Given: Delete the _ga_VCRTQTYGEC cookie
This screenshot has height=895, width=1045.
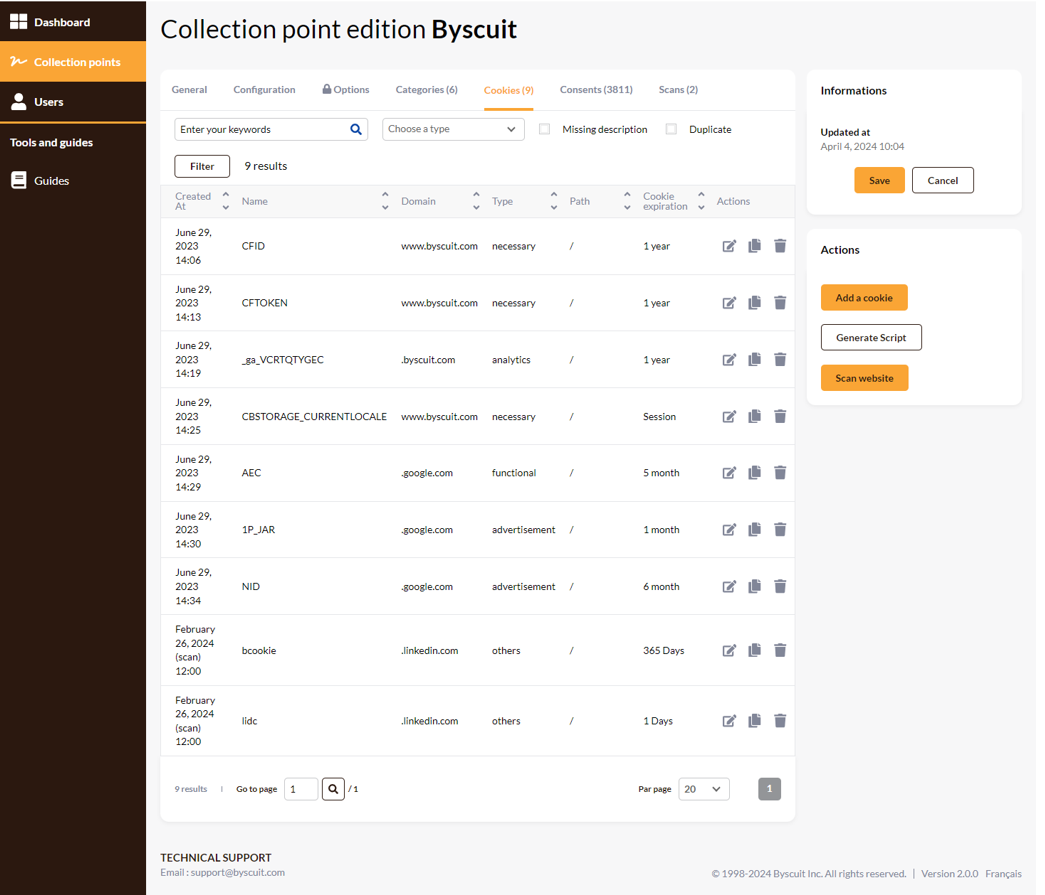Looking at the screenshot, I should click(x=780, y=359).
